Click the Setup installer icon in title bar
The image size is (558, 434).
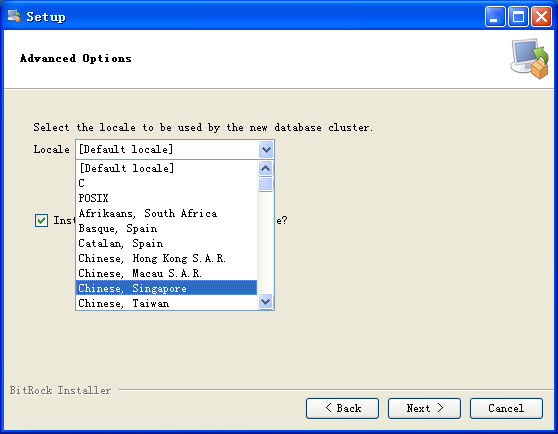[x=14, y=16]
